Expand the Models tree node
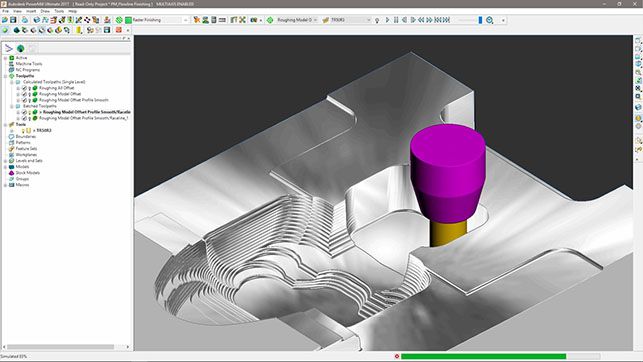The width and height of the screenshot is (643, 362). (5, 167)
